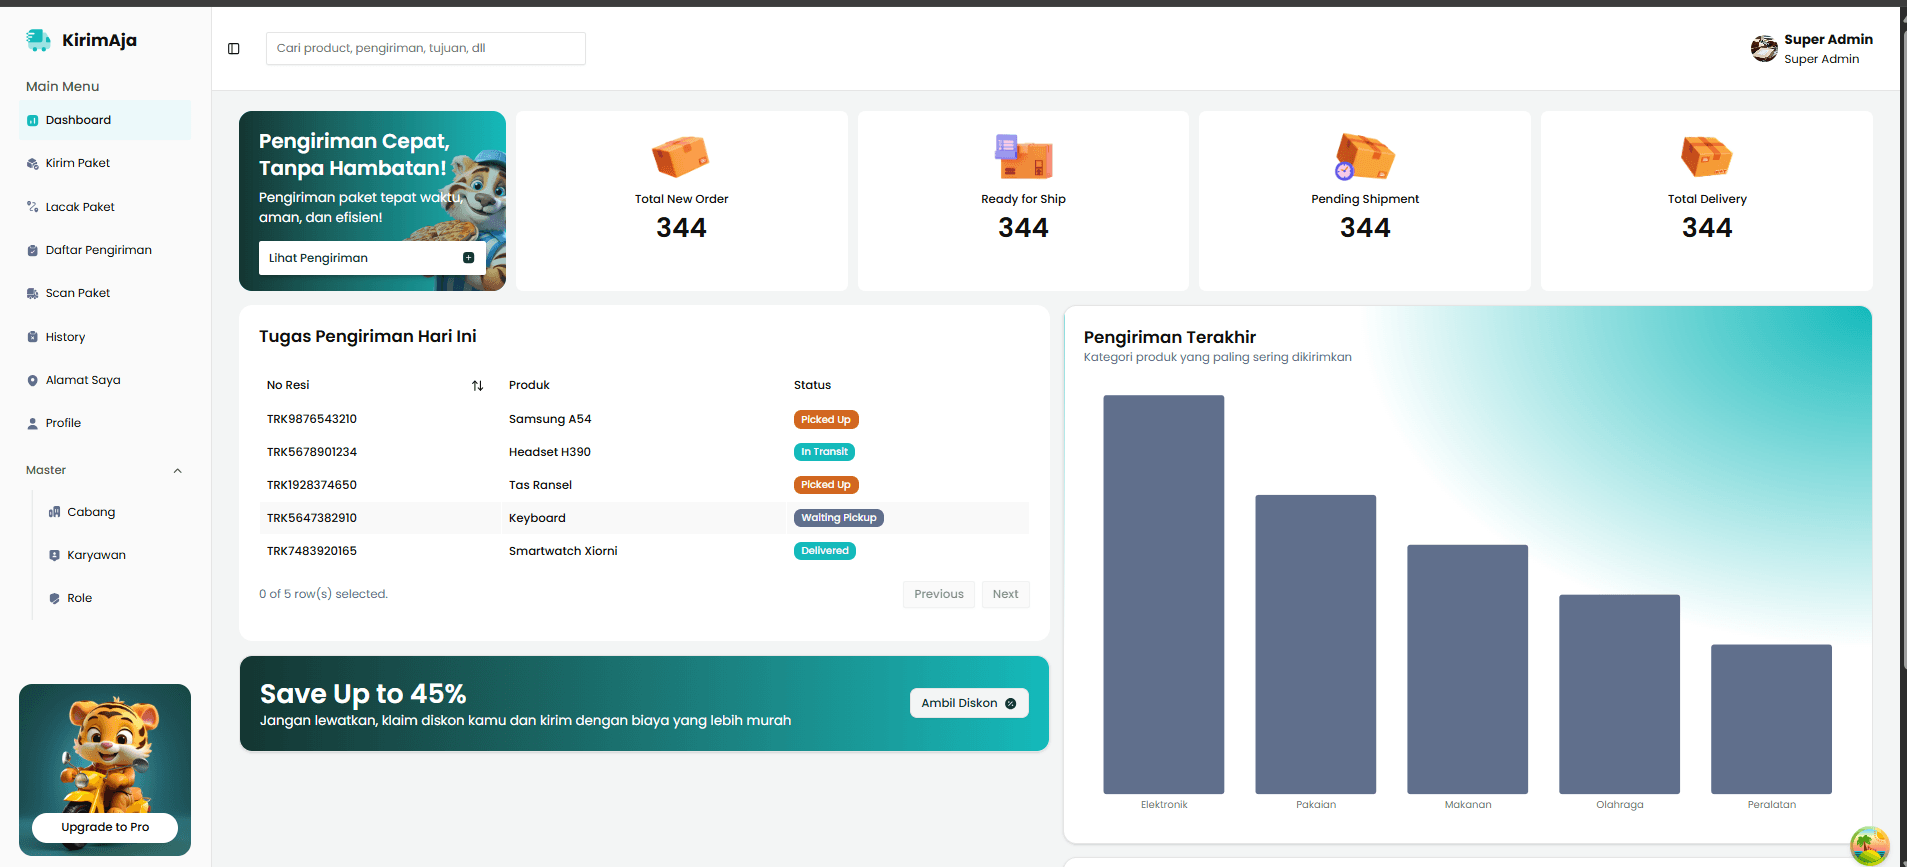This screenshot has height=867, width=1907.
Task: Click the Karyawan badge icon
Action: coord(55,555)
